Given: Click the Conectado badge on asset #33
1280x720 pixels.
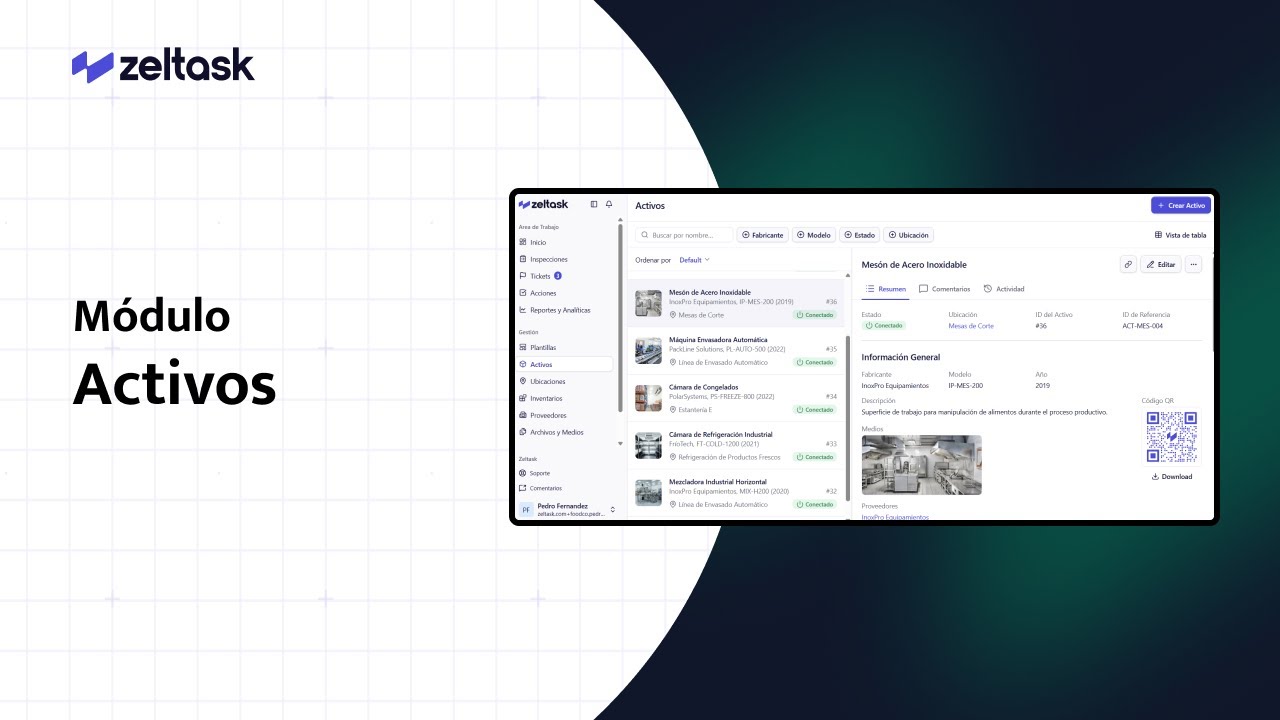Looking at the screenshot, I should tap(815, 457).
